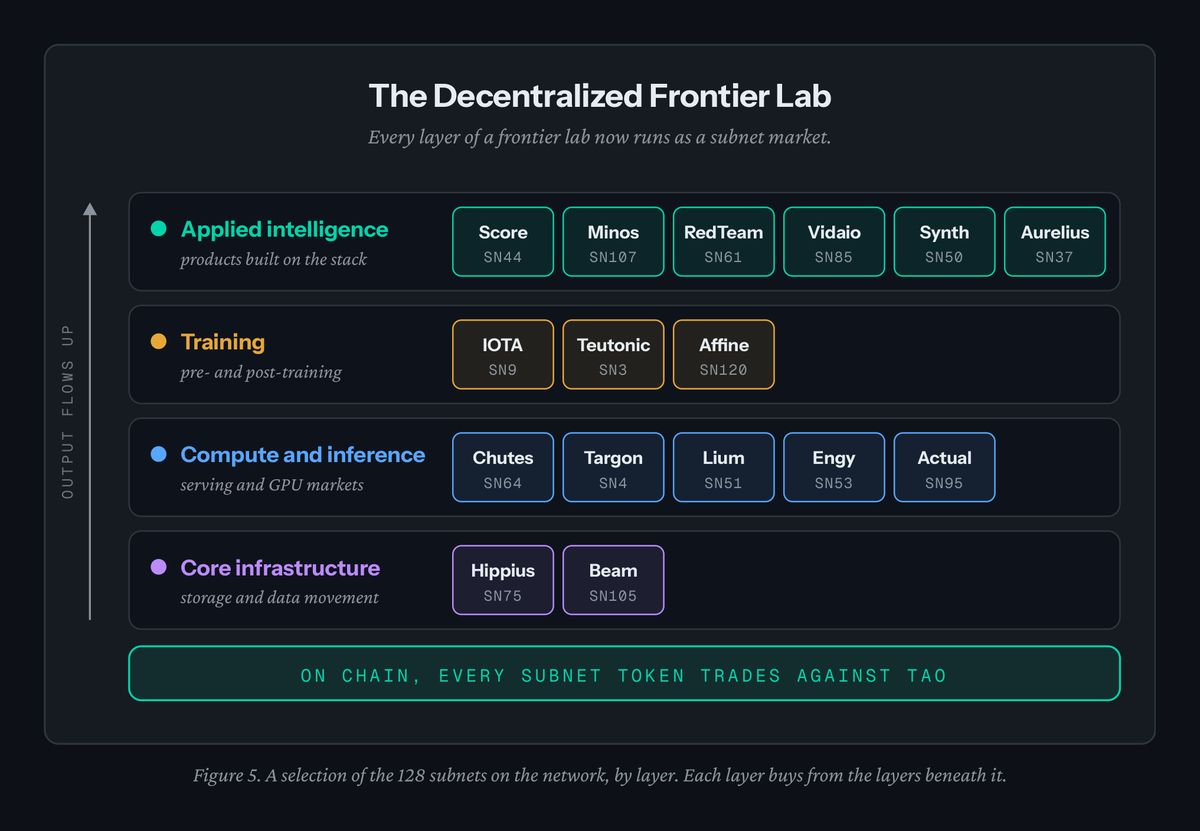
Task: Click the subnet token trades against TAO banner
Action: (x=624, y=675)
